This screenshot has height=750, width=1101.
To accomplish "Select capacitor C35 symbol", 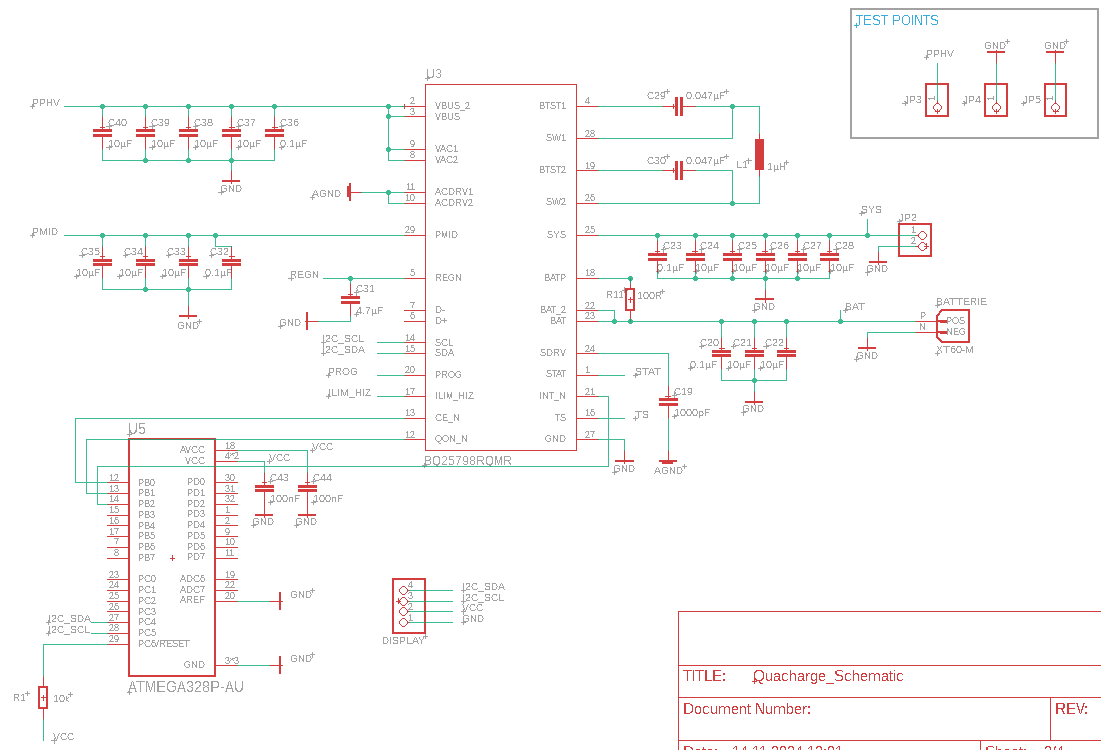I will tap(103, 262).
